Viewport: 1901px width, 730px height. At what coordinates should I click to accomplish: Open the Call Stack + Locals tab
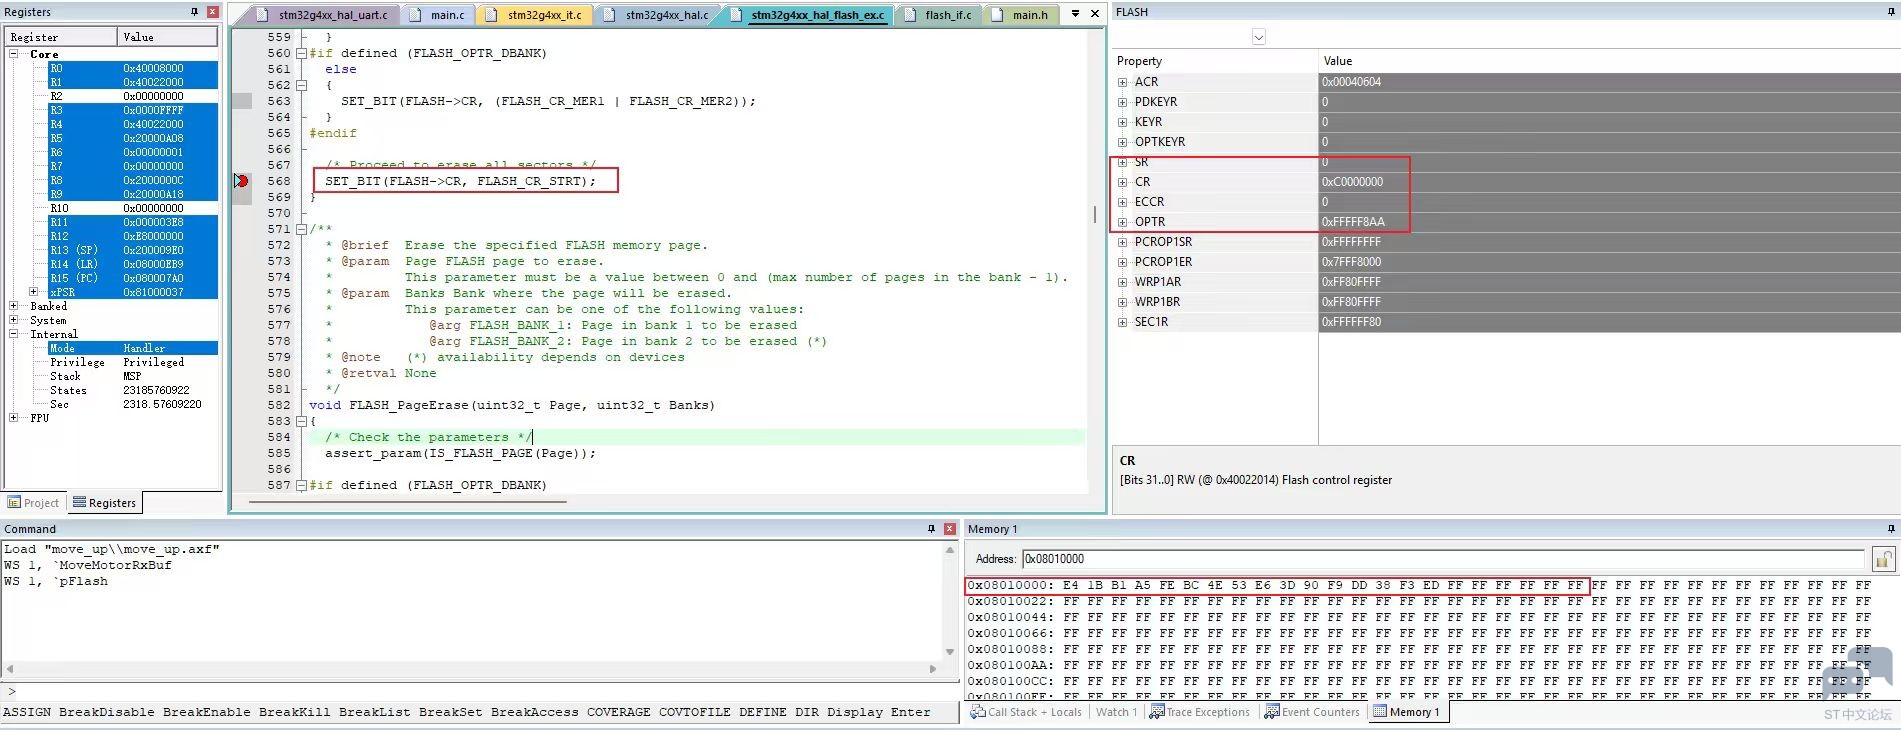[1026, 712]
